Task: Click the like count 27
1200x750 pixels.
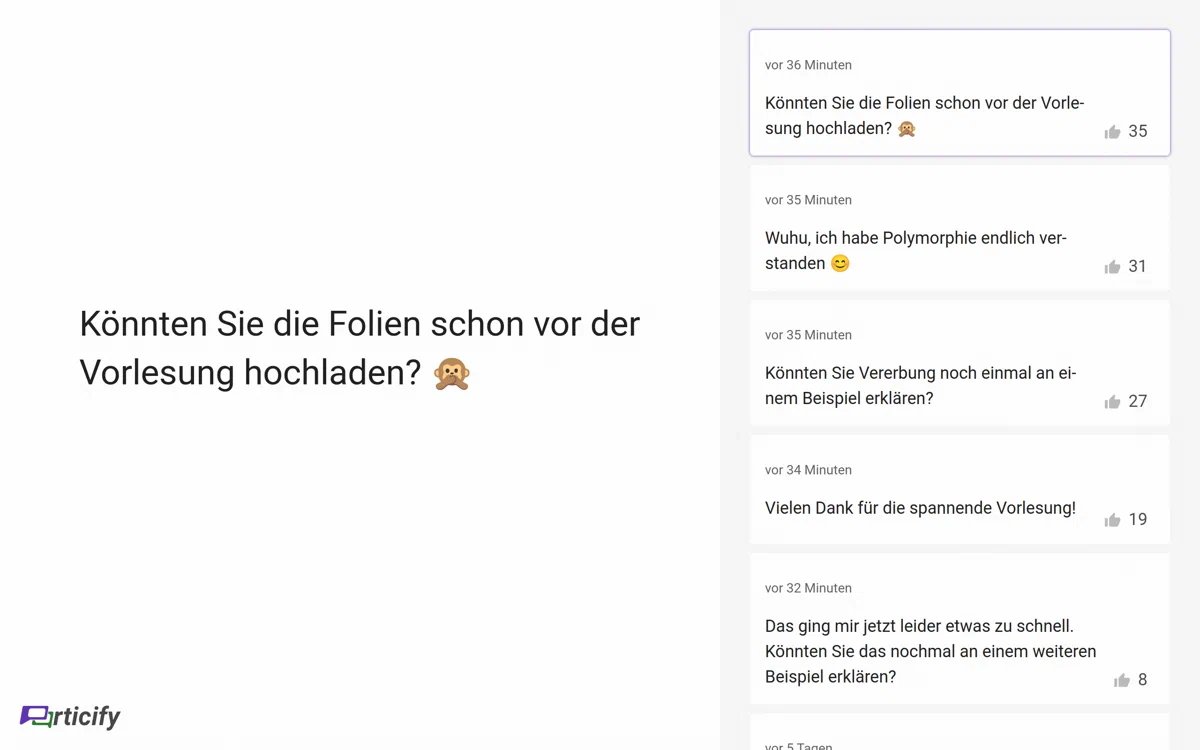Action: coord(1138,402)
